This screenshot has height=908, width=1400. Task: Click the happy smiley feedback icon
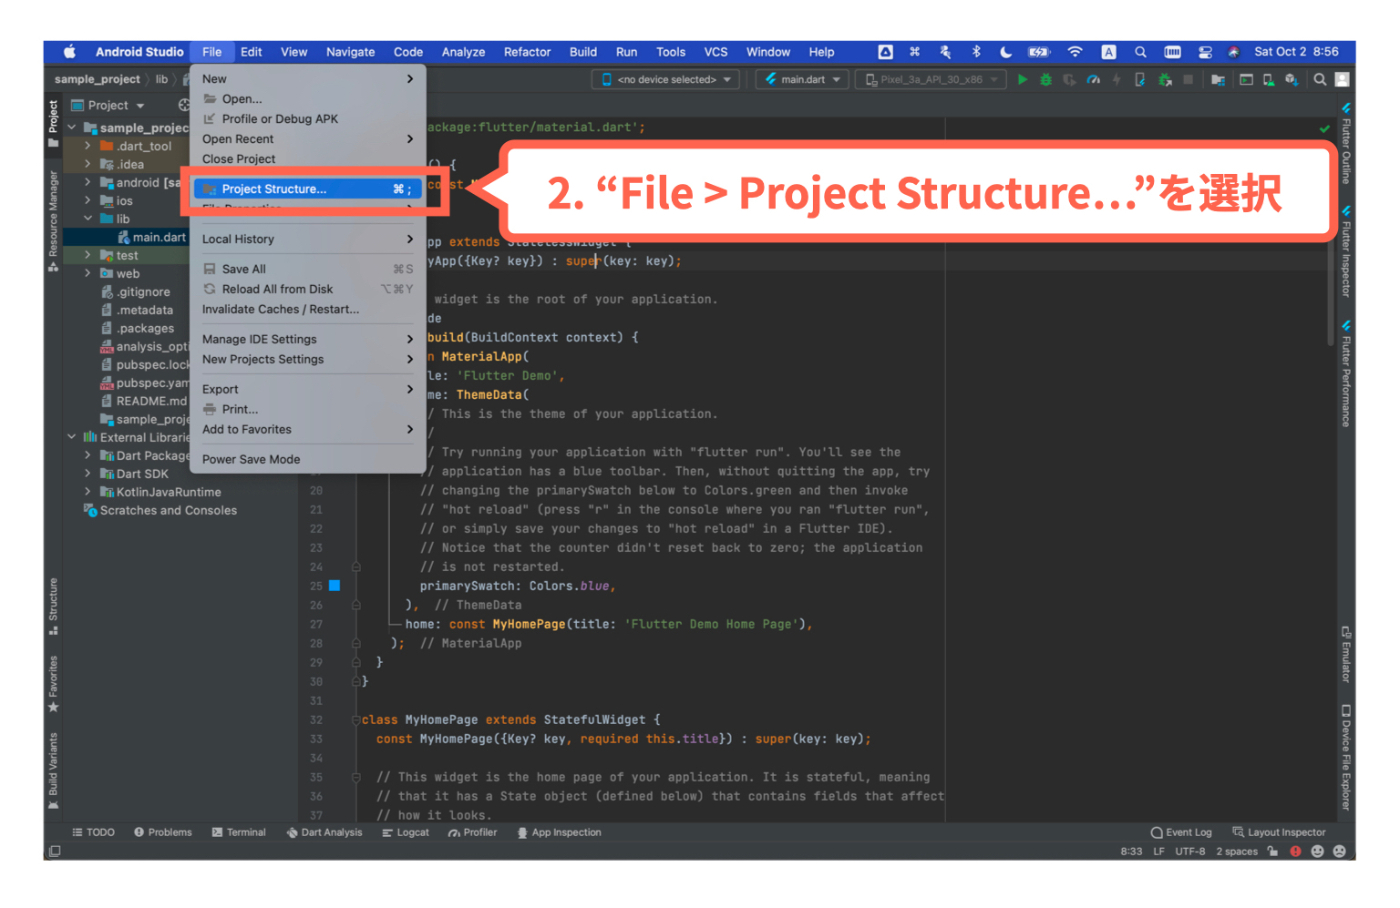click(1317, 852)
